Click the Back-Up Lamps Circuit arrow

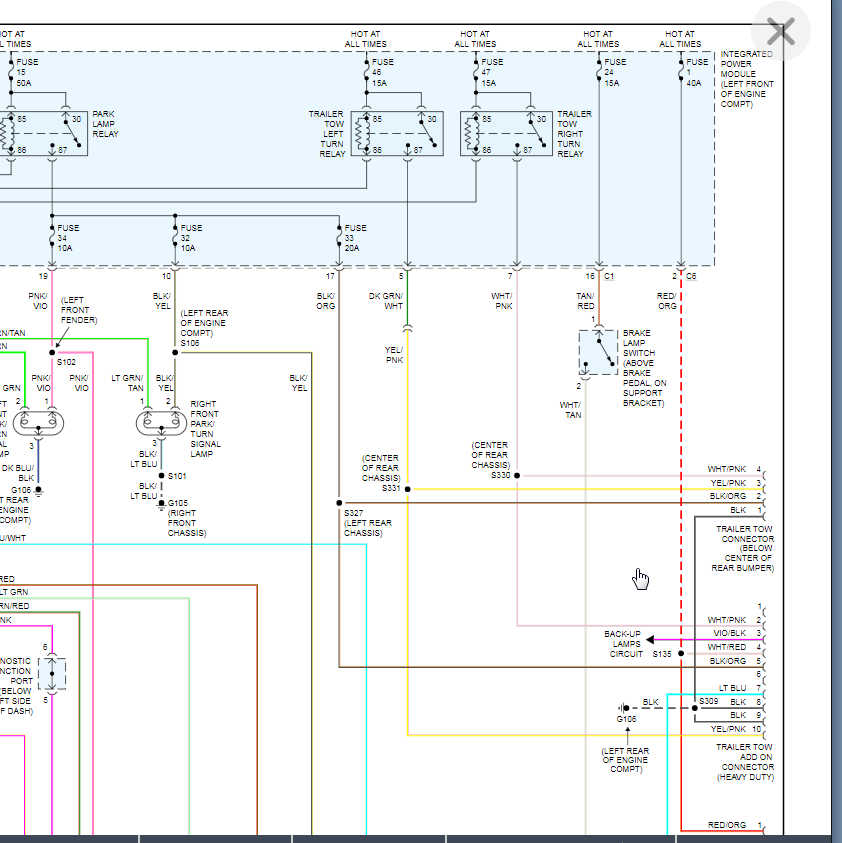click(650, 640)
